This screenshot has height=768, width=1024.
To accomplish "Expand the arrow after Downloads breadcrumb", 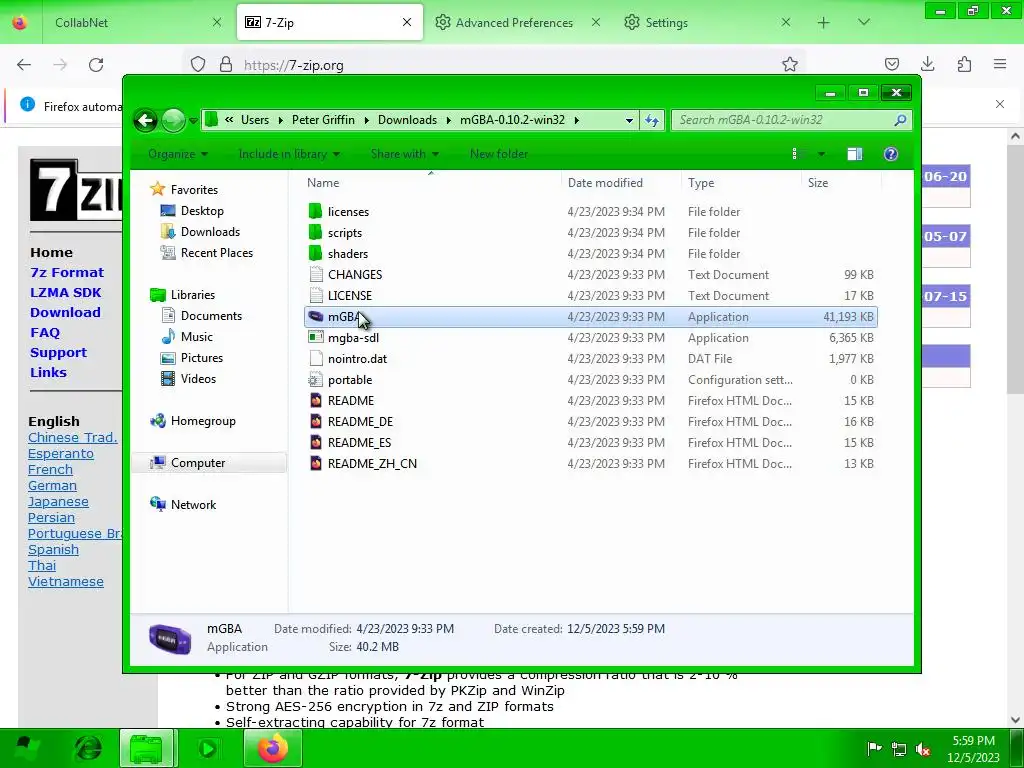I will point(449,120).
